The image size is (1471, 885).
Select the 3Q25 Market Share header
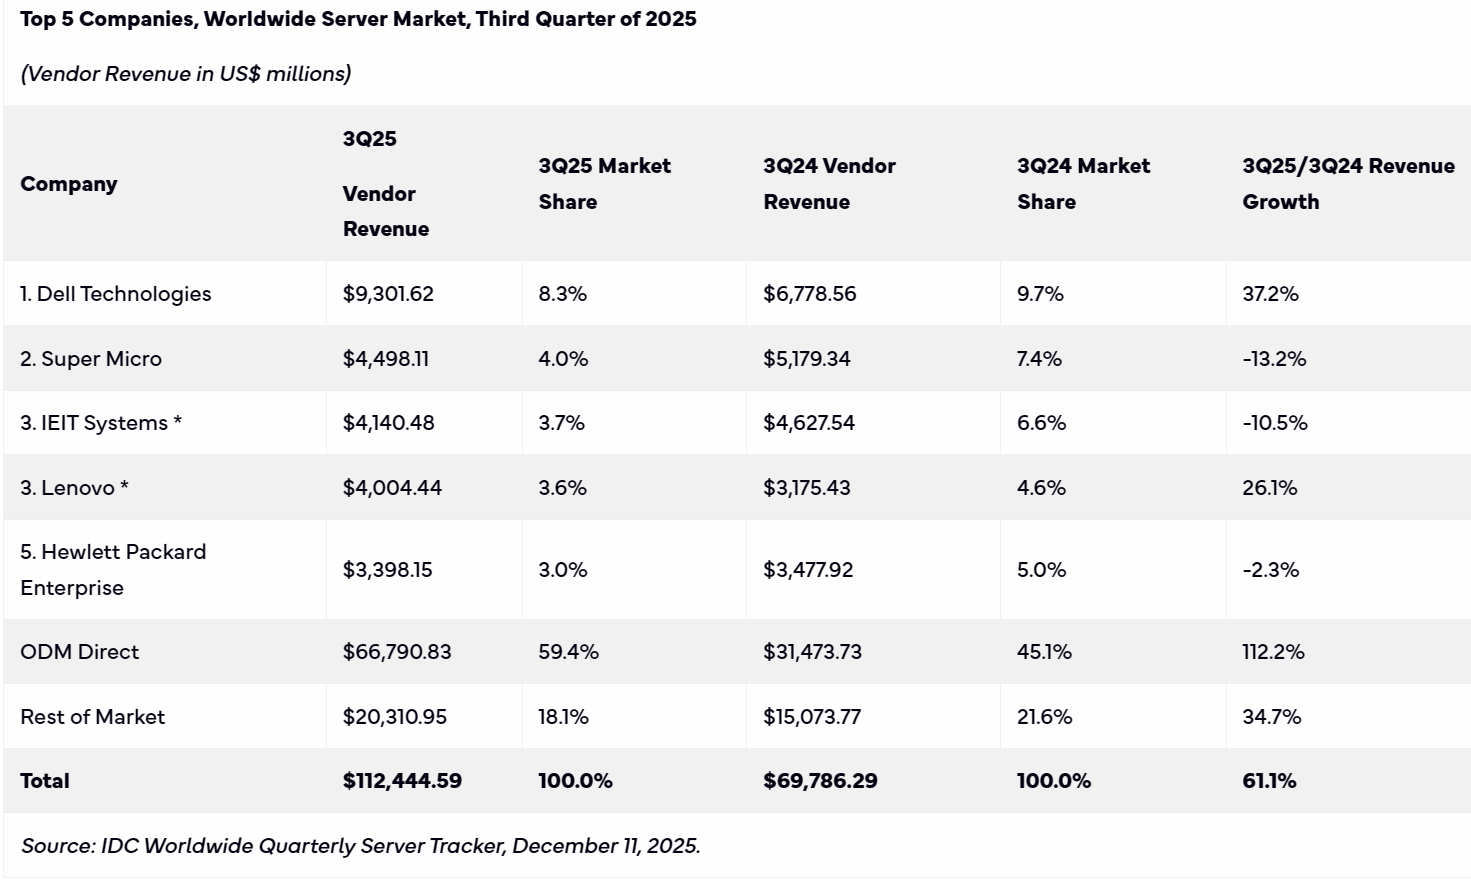tap(604, 184)
